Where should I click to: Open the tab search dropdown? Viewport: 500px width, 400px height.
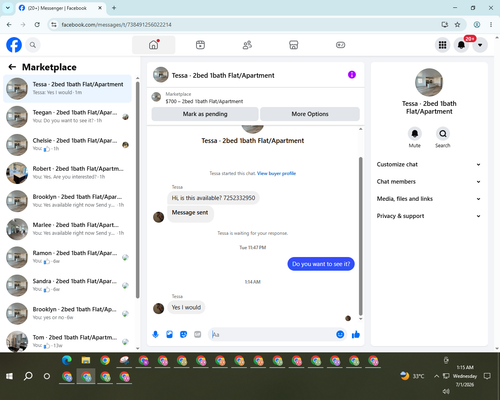[x=8, y=8]
